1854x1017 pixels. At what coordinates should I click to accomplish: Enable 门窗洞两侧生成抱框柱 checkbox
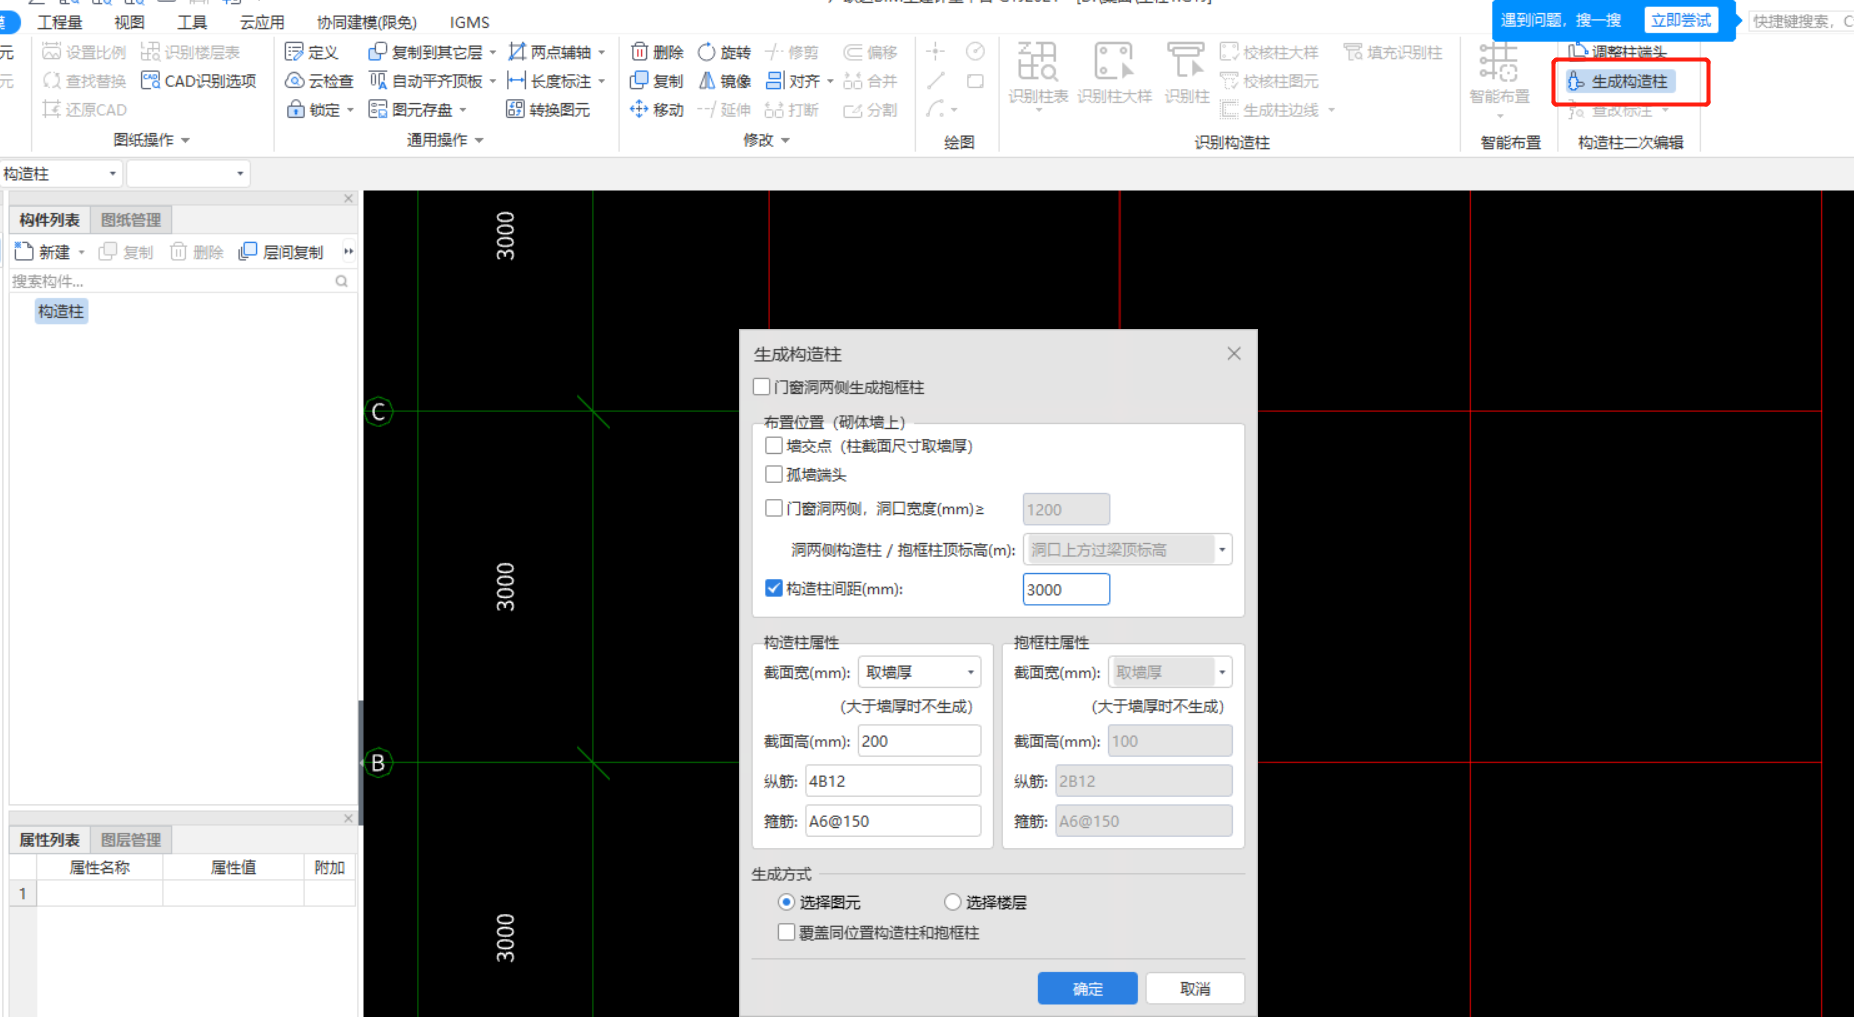(762, 387)
